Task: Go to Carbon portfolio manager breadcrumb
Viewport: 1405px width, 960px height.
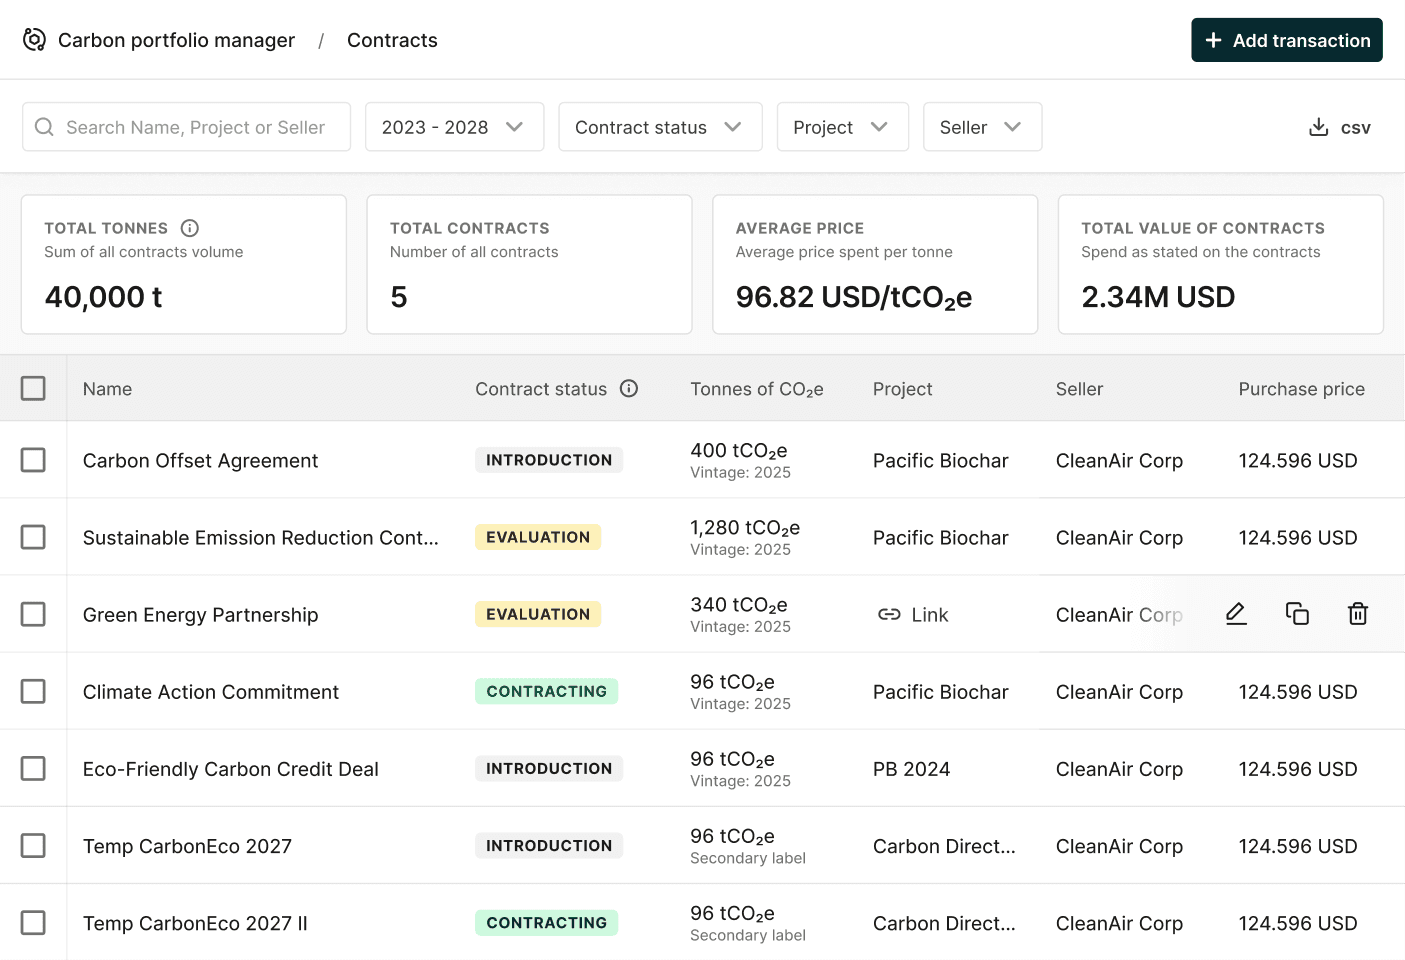Action: pyautogui.click(x=176, y=40)
